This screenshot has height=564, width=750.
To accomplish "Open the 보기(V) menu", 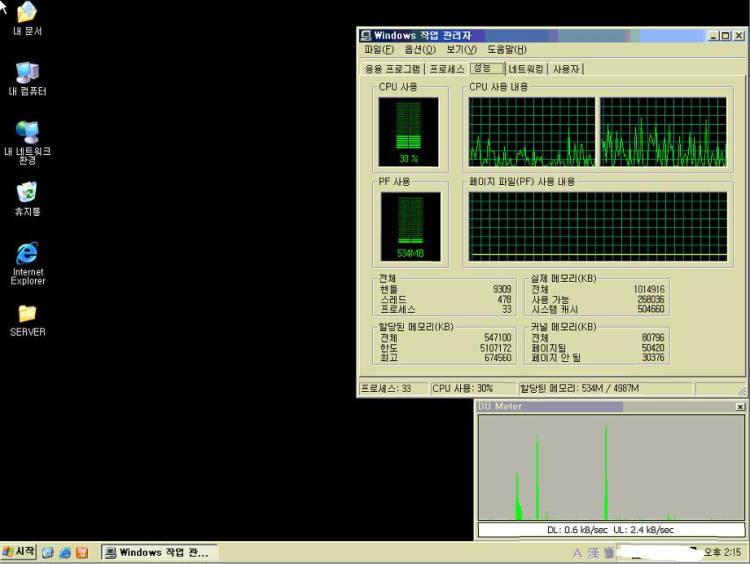I will click(461, 49).
